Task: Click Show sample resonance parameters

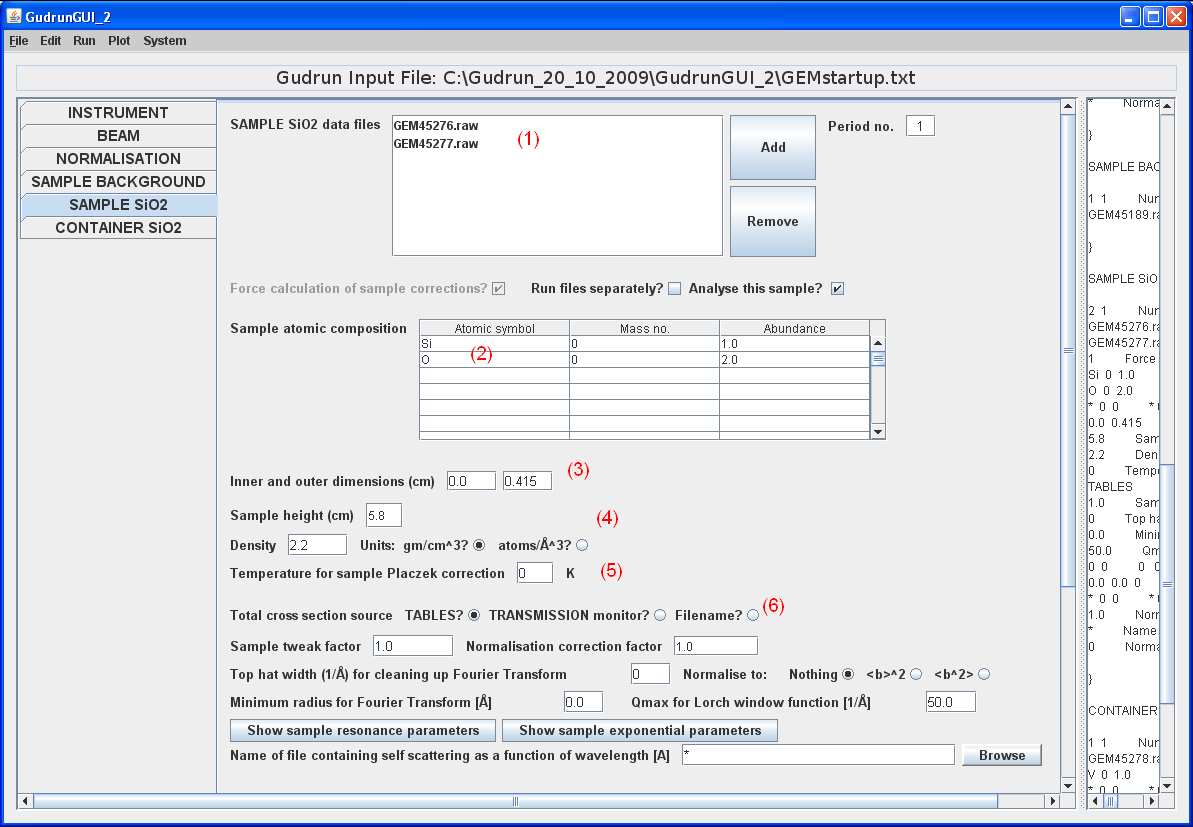Action: click(x=362, y=730)
